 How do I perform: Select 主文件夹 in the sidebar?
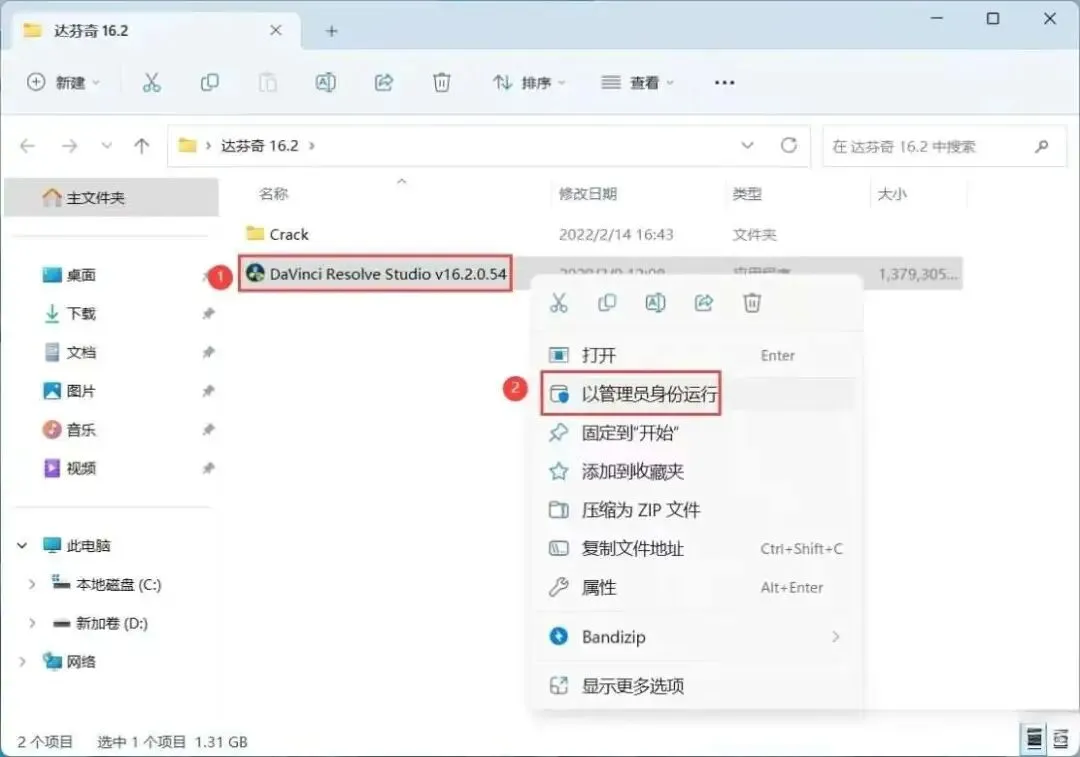pos(112,198)
